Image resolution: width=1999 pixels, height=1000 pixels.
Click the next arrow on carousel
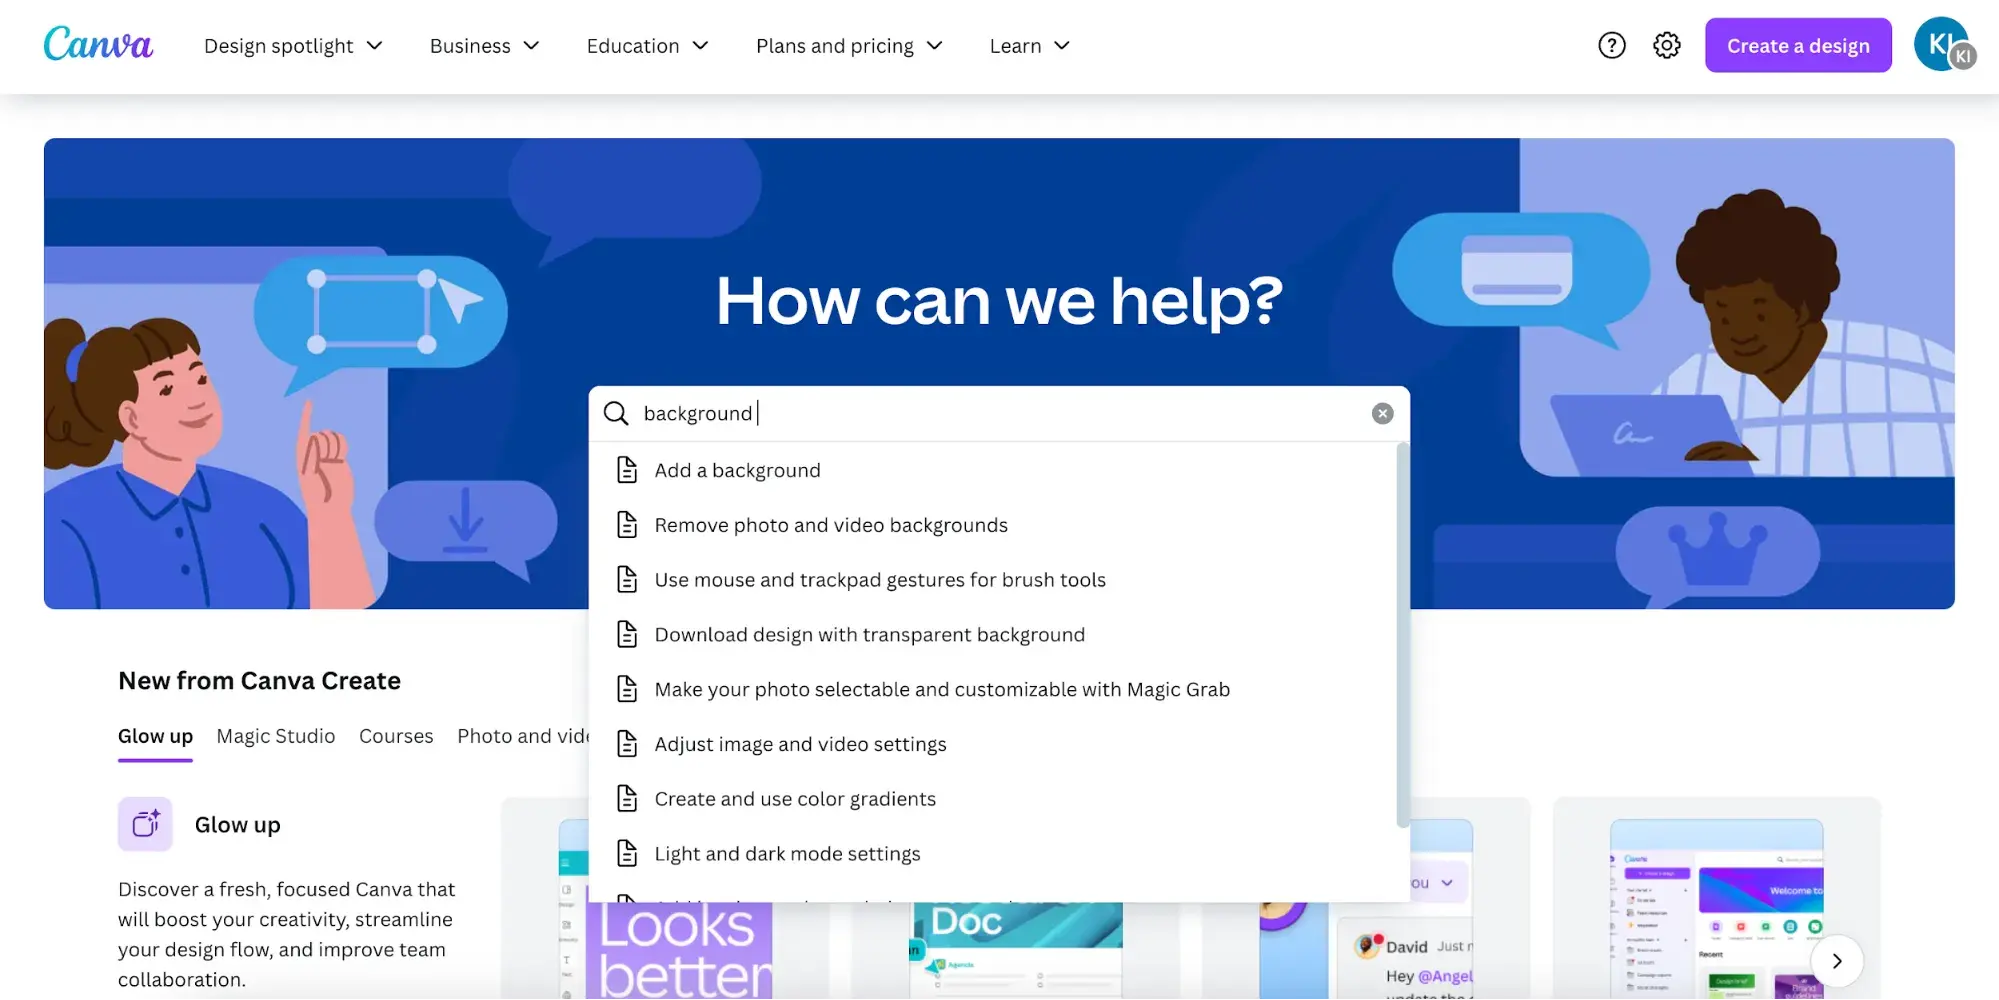point(1836,961)
